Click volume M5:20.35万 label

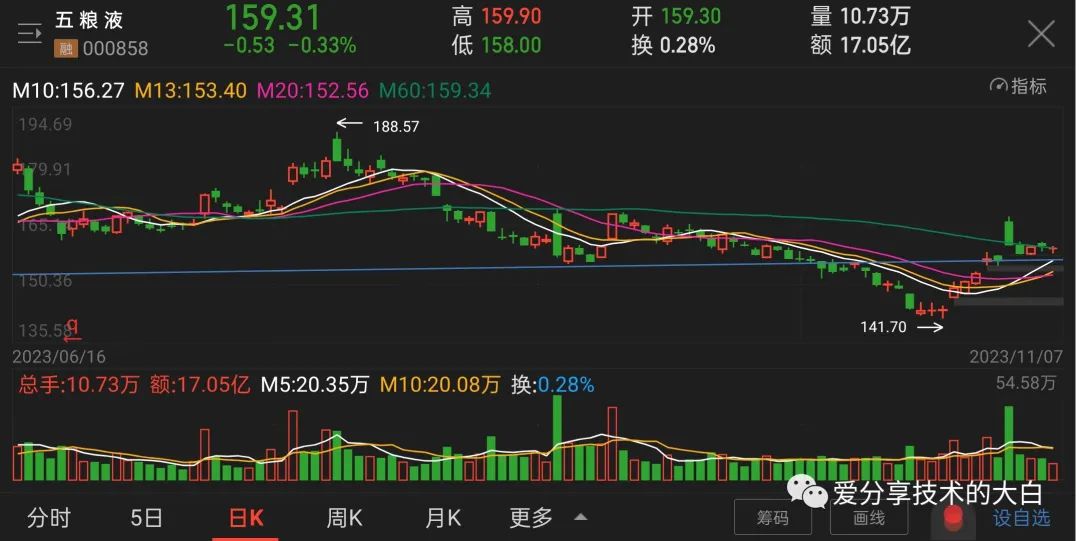(315, 385)
